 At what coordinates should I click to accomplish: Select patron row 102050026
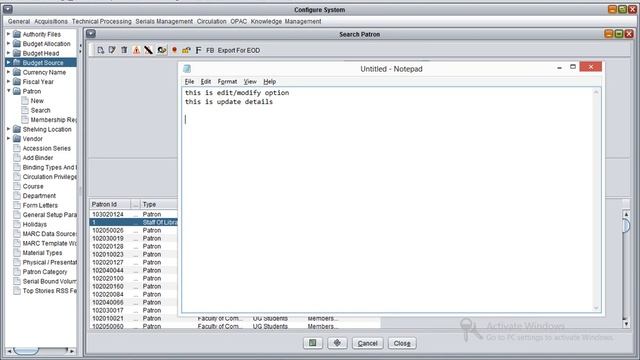pos(134,230)
